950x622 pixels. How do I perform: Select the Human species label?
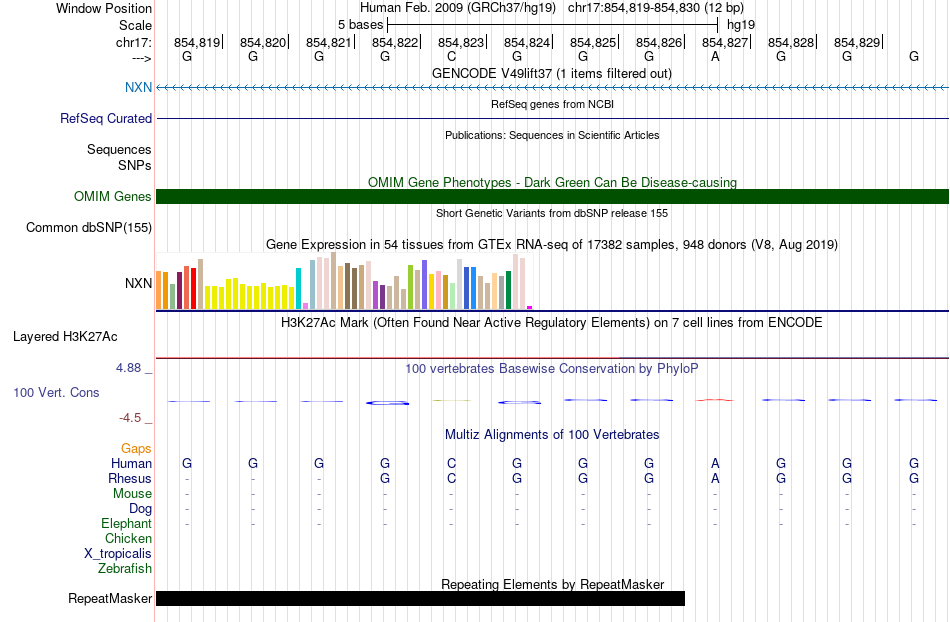(x=131, y=463)
